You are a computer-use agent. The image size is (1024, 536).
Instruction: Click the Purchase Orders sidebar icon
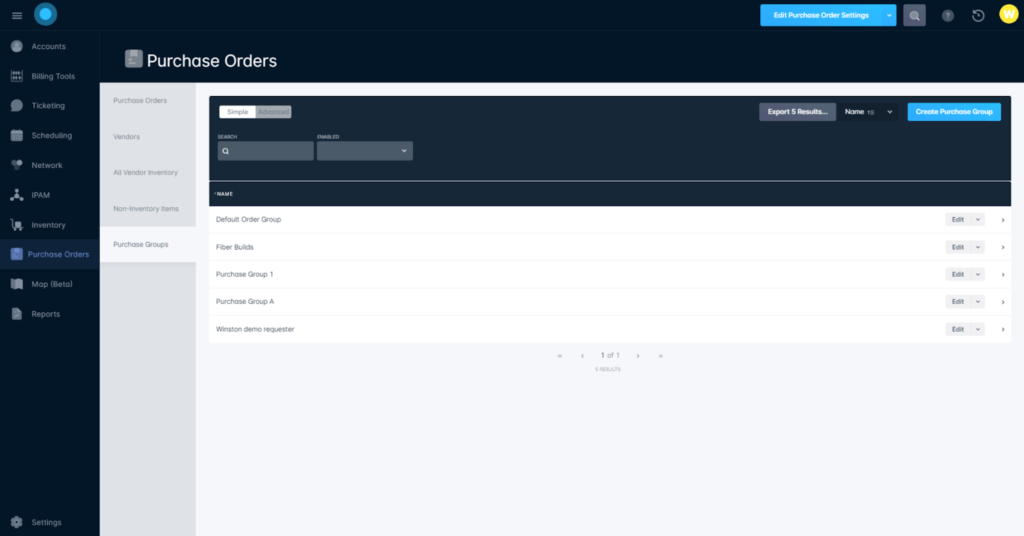[17, 255]
